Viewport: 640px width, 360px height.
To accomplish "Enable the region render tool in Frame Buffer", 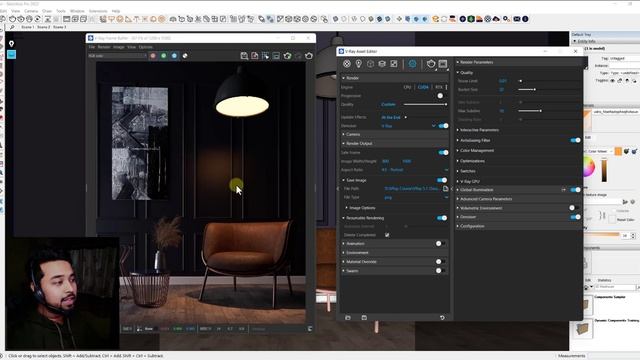I will [266, 56].
